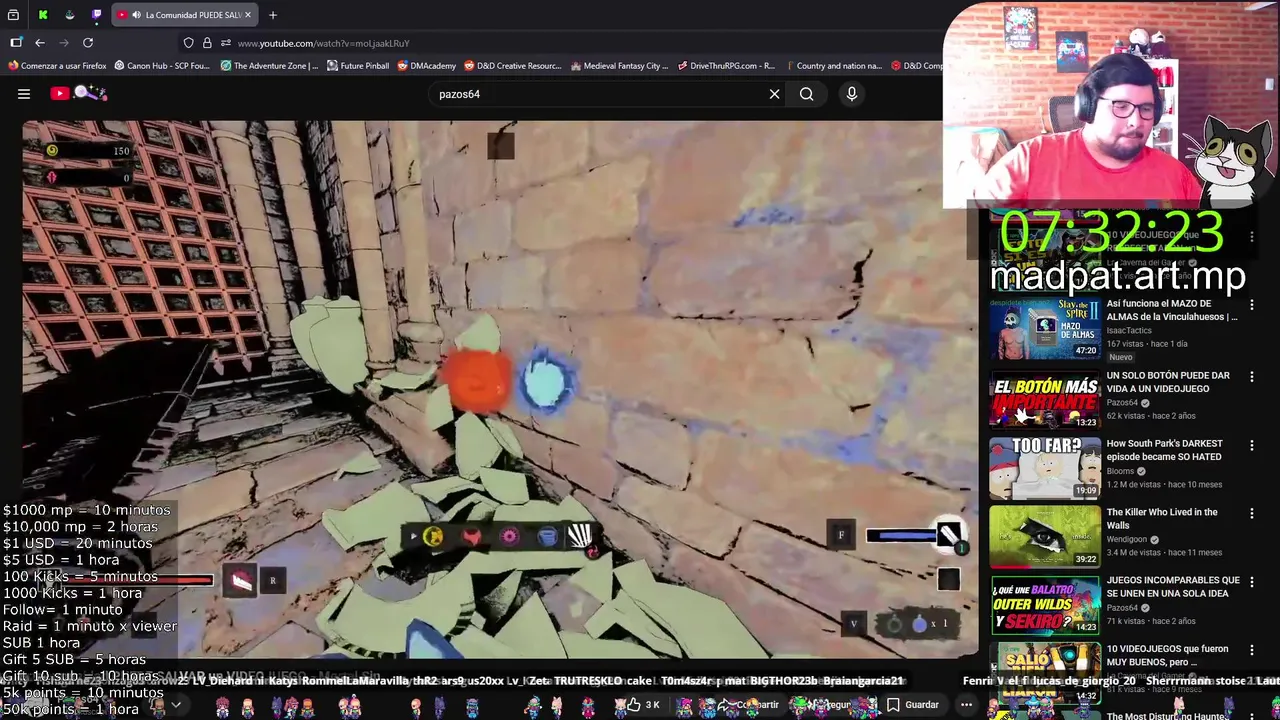Viewport: 1280px width, 720px height.
Task: Open EL BOTÓN MÁS IMPORTANTE thumbnail
Action: pyautogui.click(x=1045, y=398)
